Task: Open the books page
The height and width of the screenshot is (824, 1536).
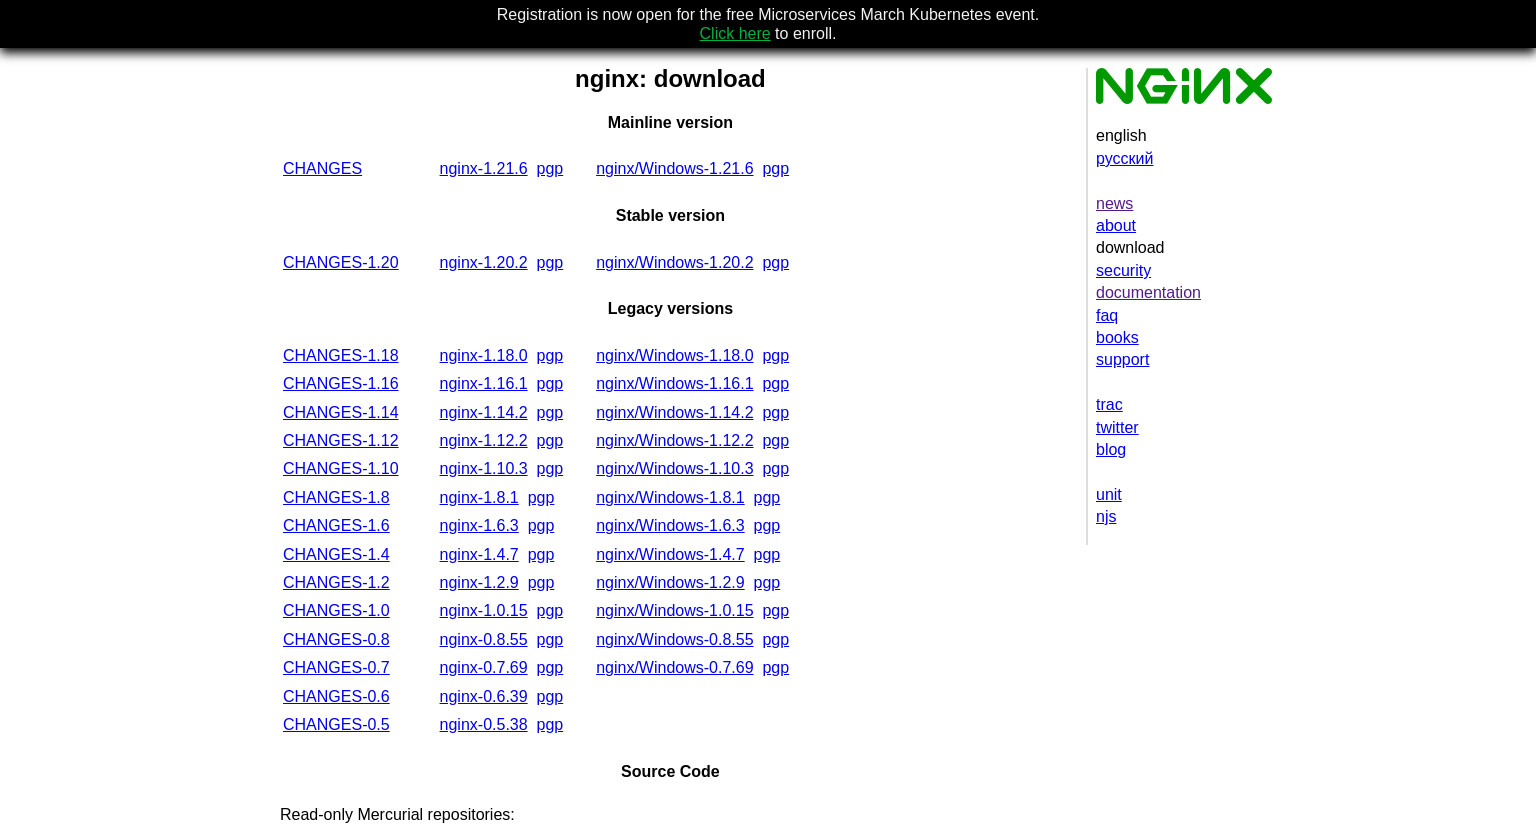Action: 1117,338
